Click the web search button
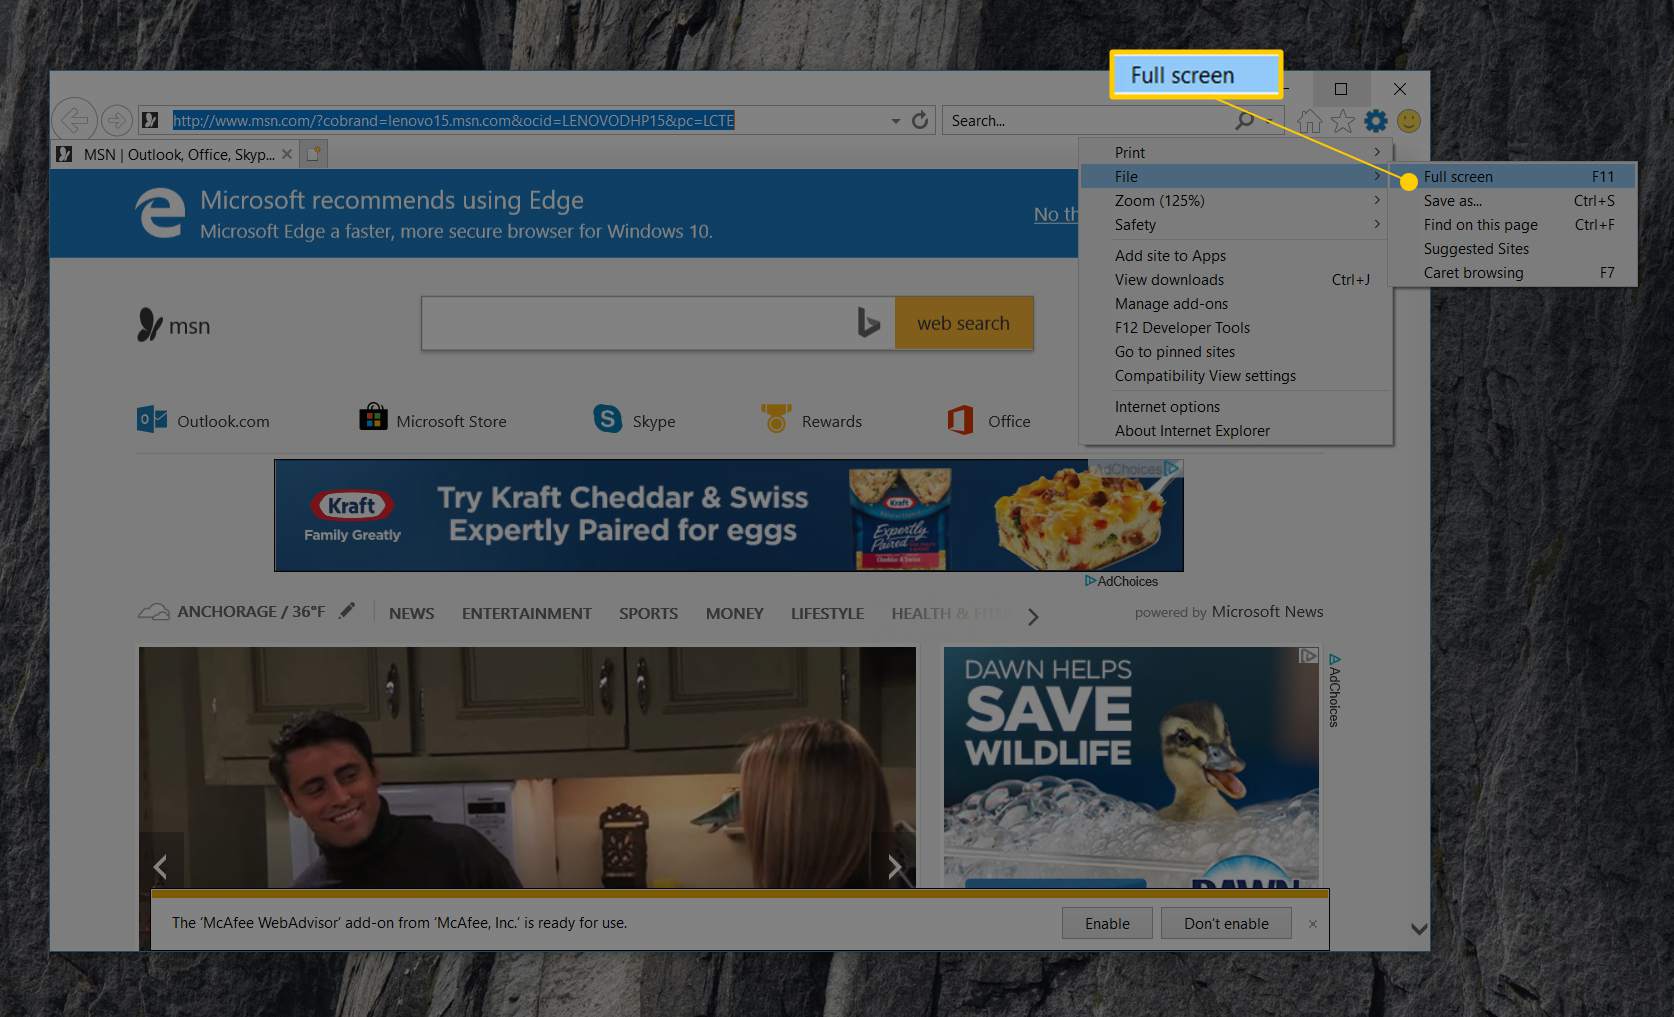Viewport: 1674px width, 1017px height. pos(964,323)
